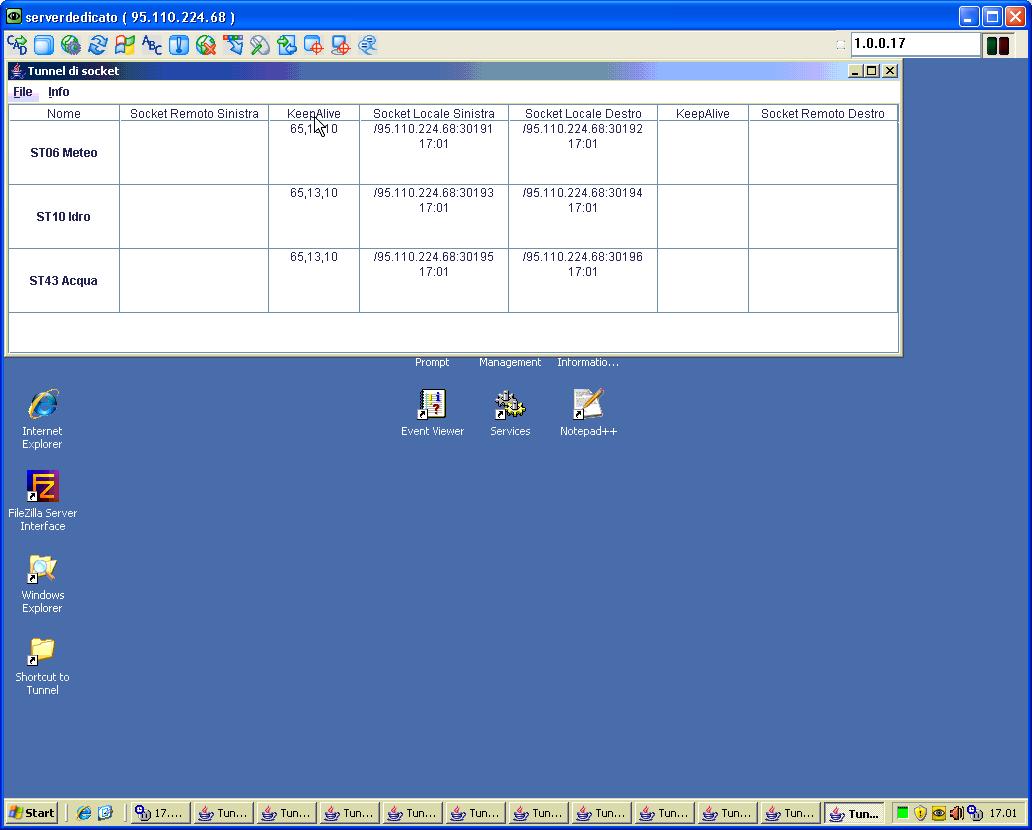Click the Event Viewer desktop icon
Viewport: 1032px width, 830px height.
click(x=432, y=412)
